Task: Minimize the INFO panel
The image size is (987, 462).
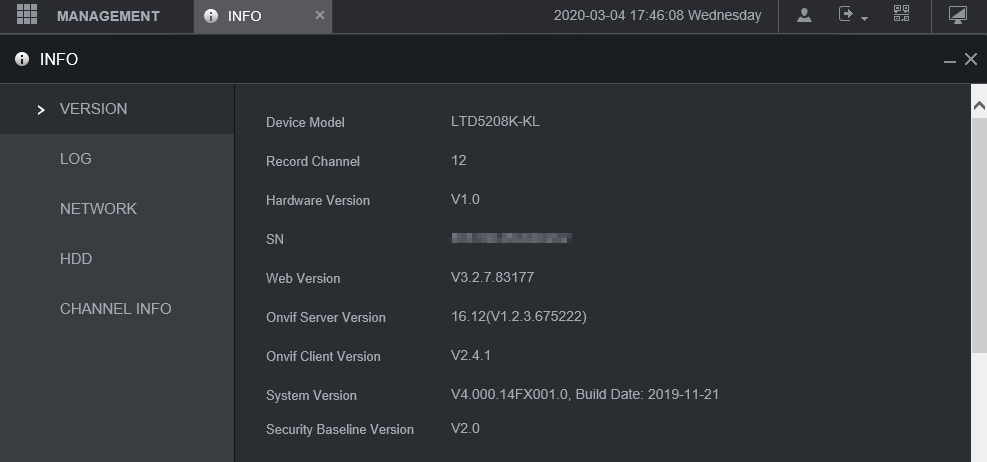Action: (950, 61)
